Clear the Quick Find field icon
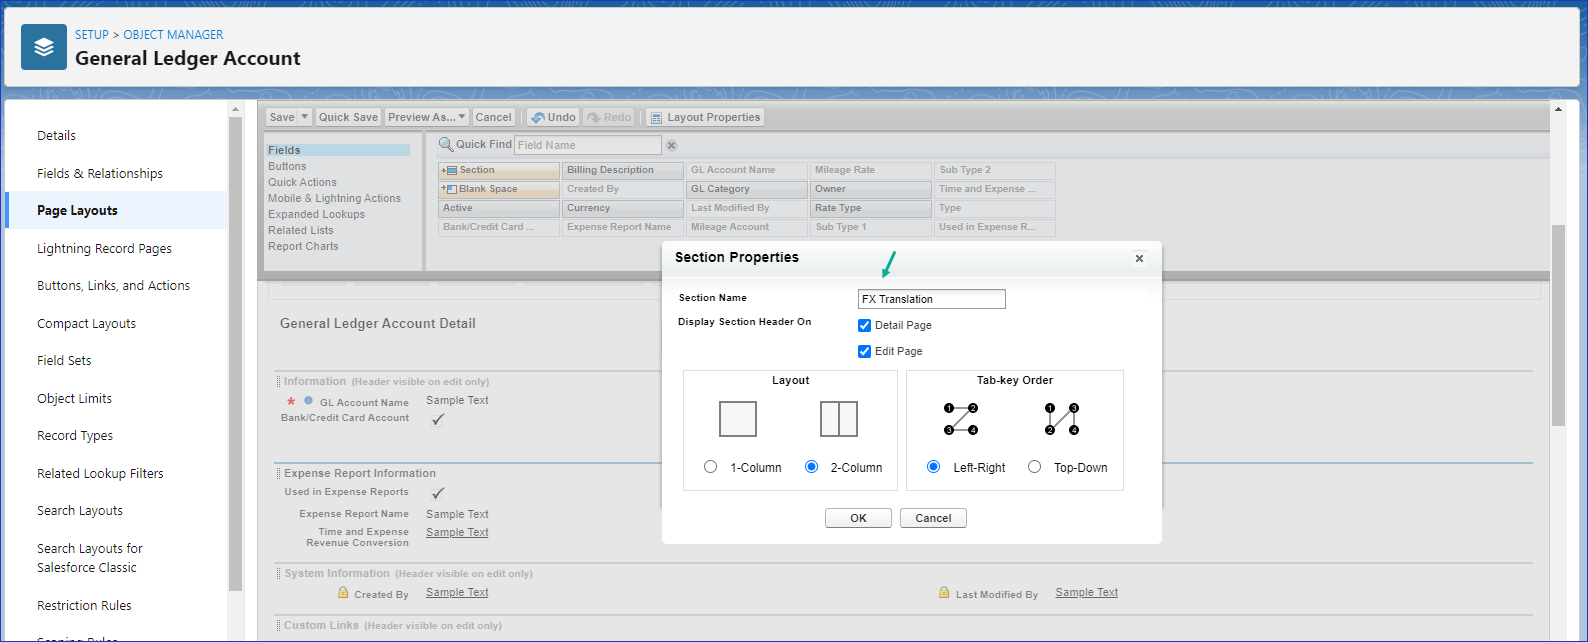 point(672,146)
